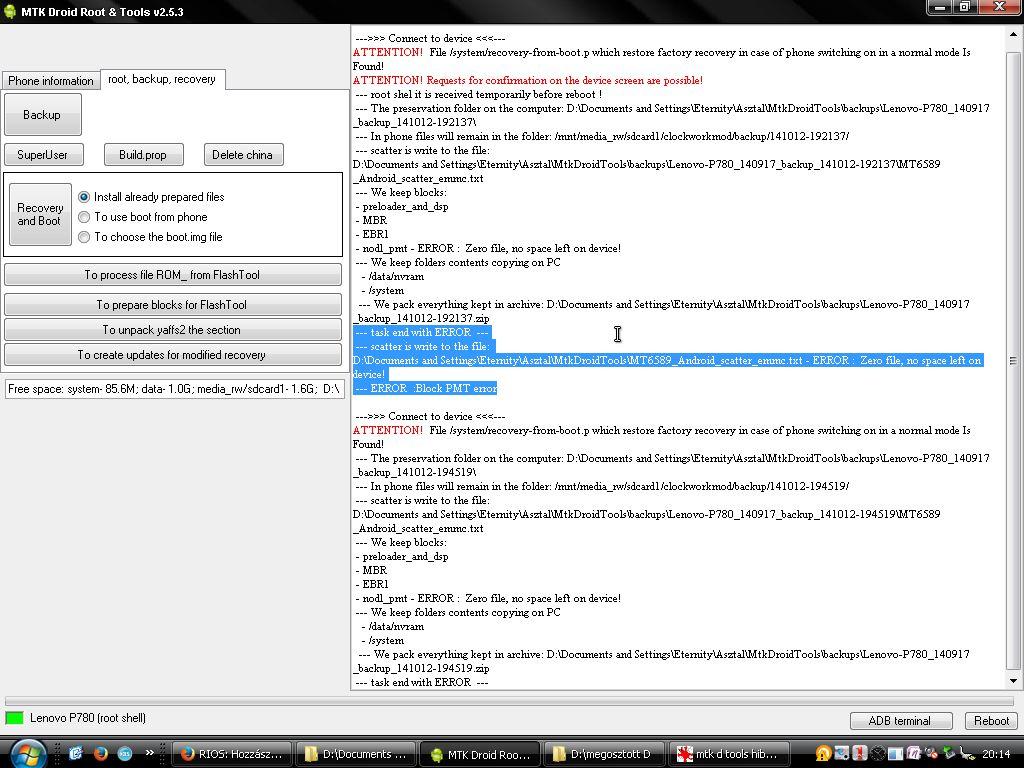Screen dimensions: 1024x768
Task: Click the round blue quick launch icon
Action: [125, 754]
